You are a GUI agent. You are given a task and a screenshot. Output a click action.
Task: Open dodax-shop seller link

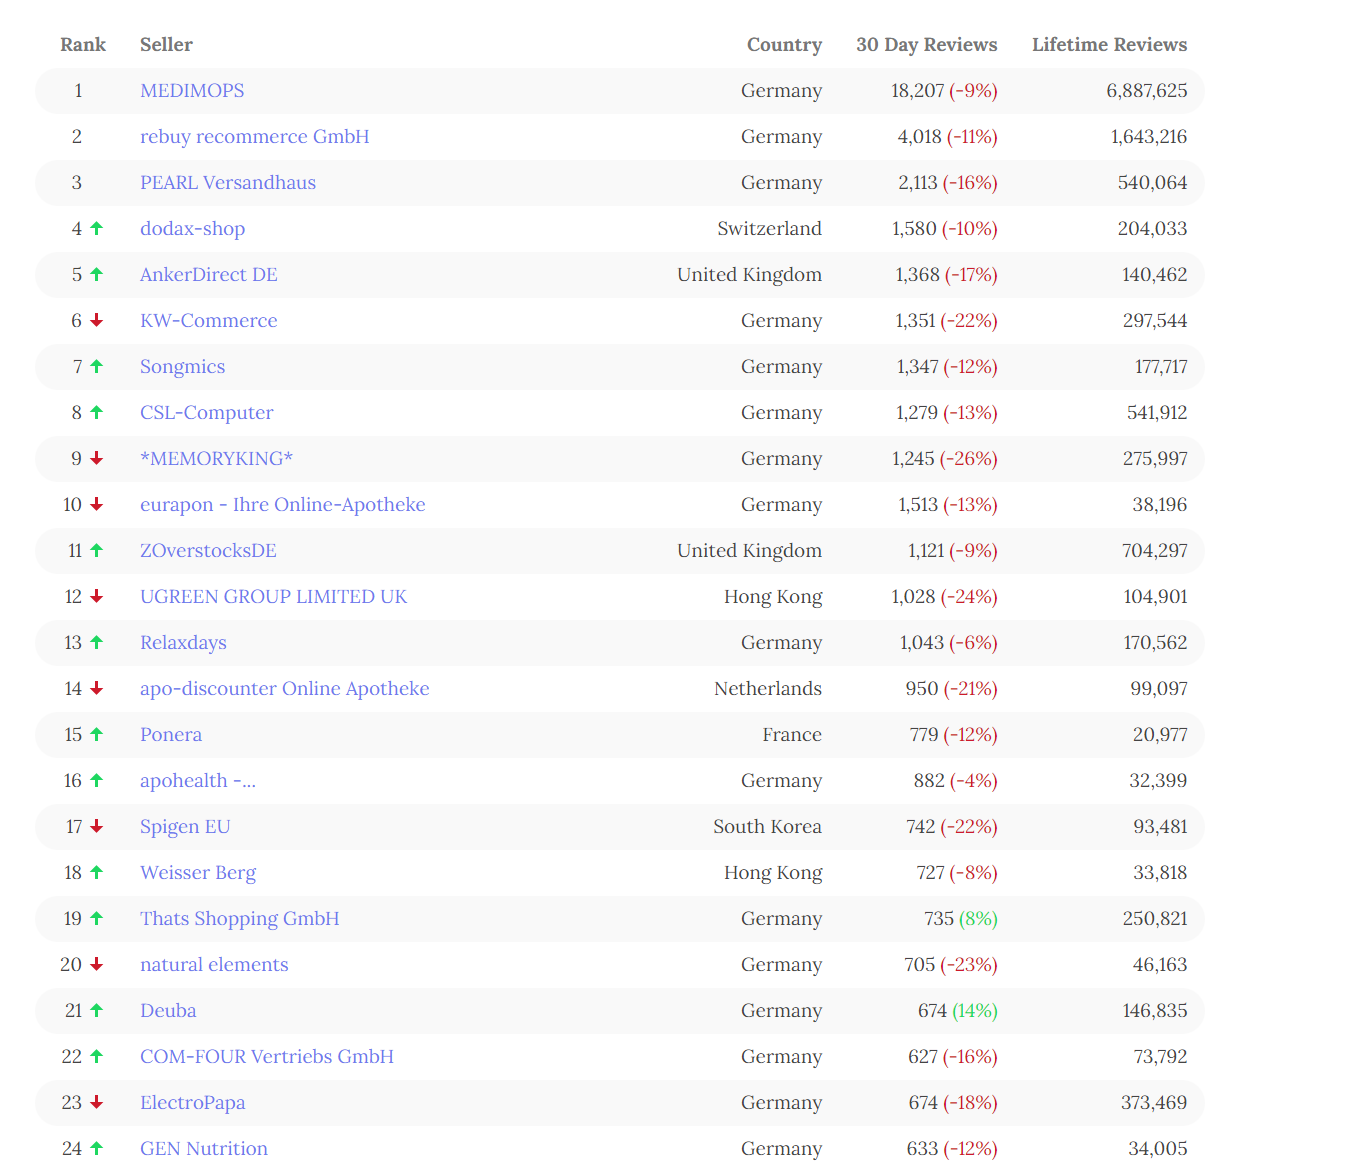pyautogui.click(x=193, y=229)
